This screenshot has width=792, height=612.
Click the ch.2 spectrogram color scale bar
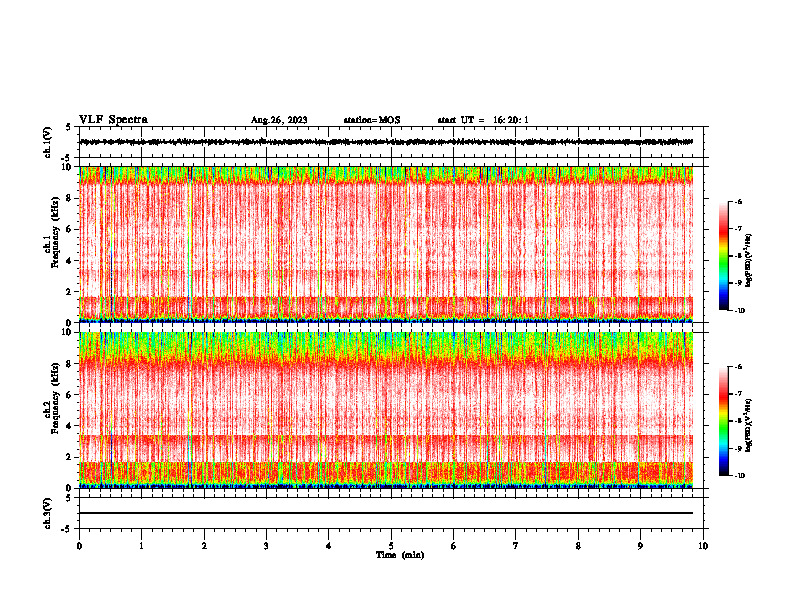[724, 421]
